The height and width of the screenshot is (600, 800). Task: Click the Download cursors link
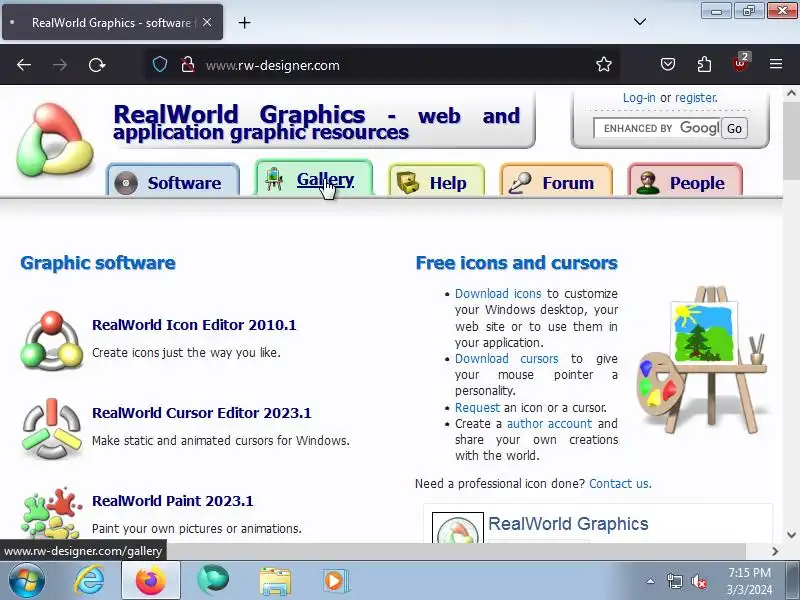[507, 359]
